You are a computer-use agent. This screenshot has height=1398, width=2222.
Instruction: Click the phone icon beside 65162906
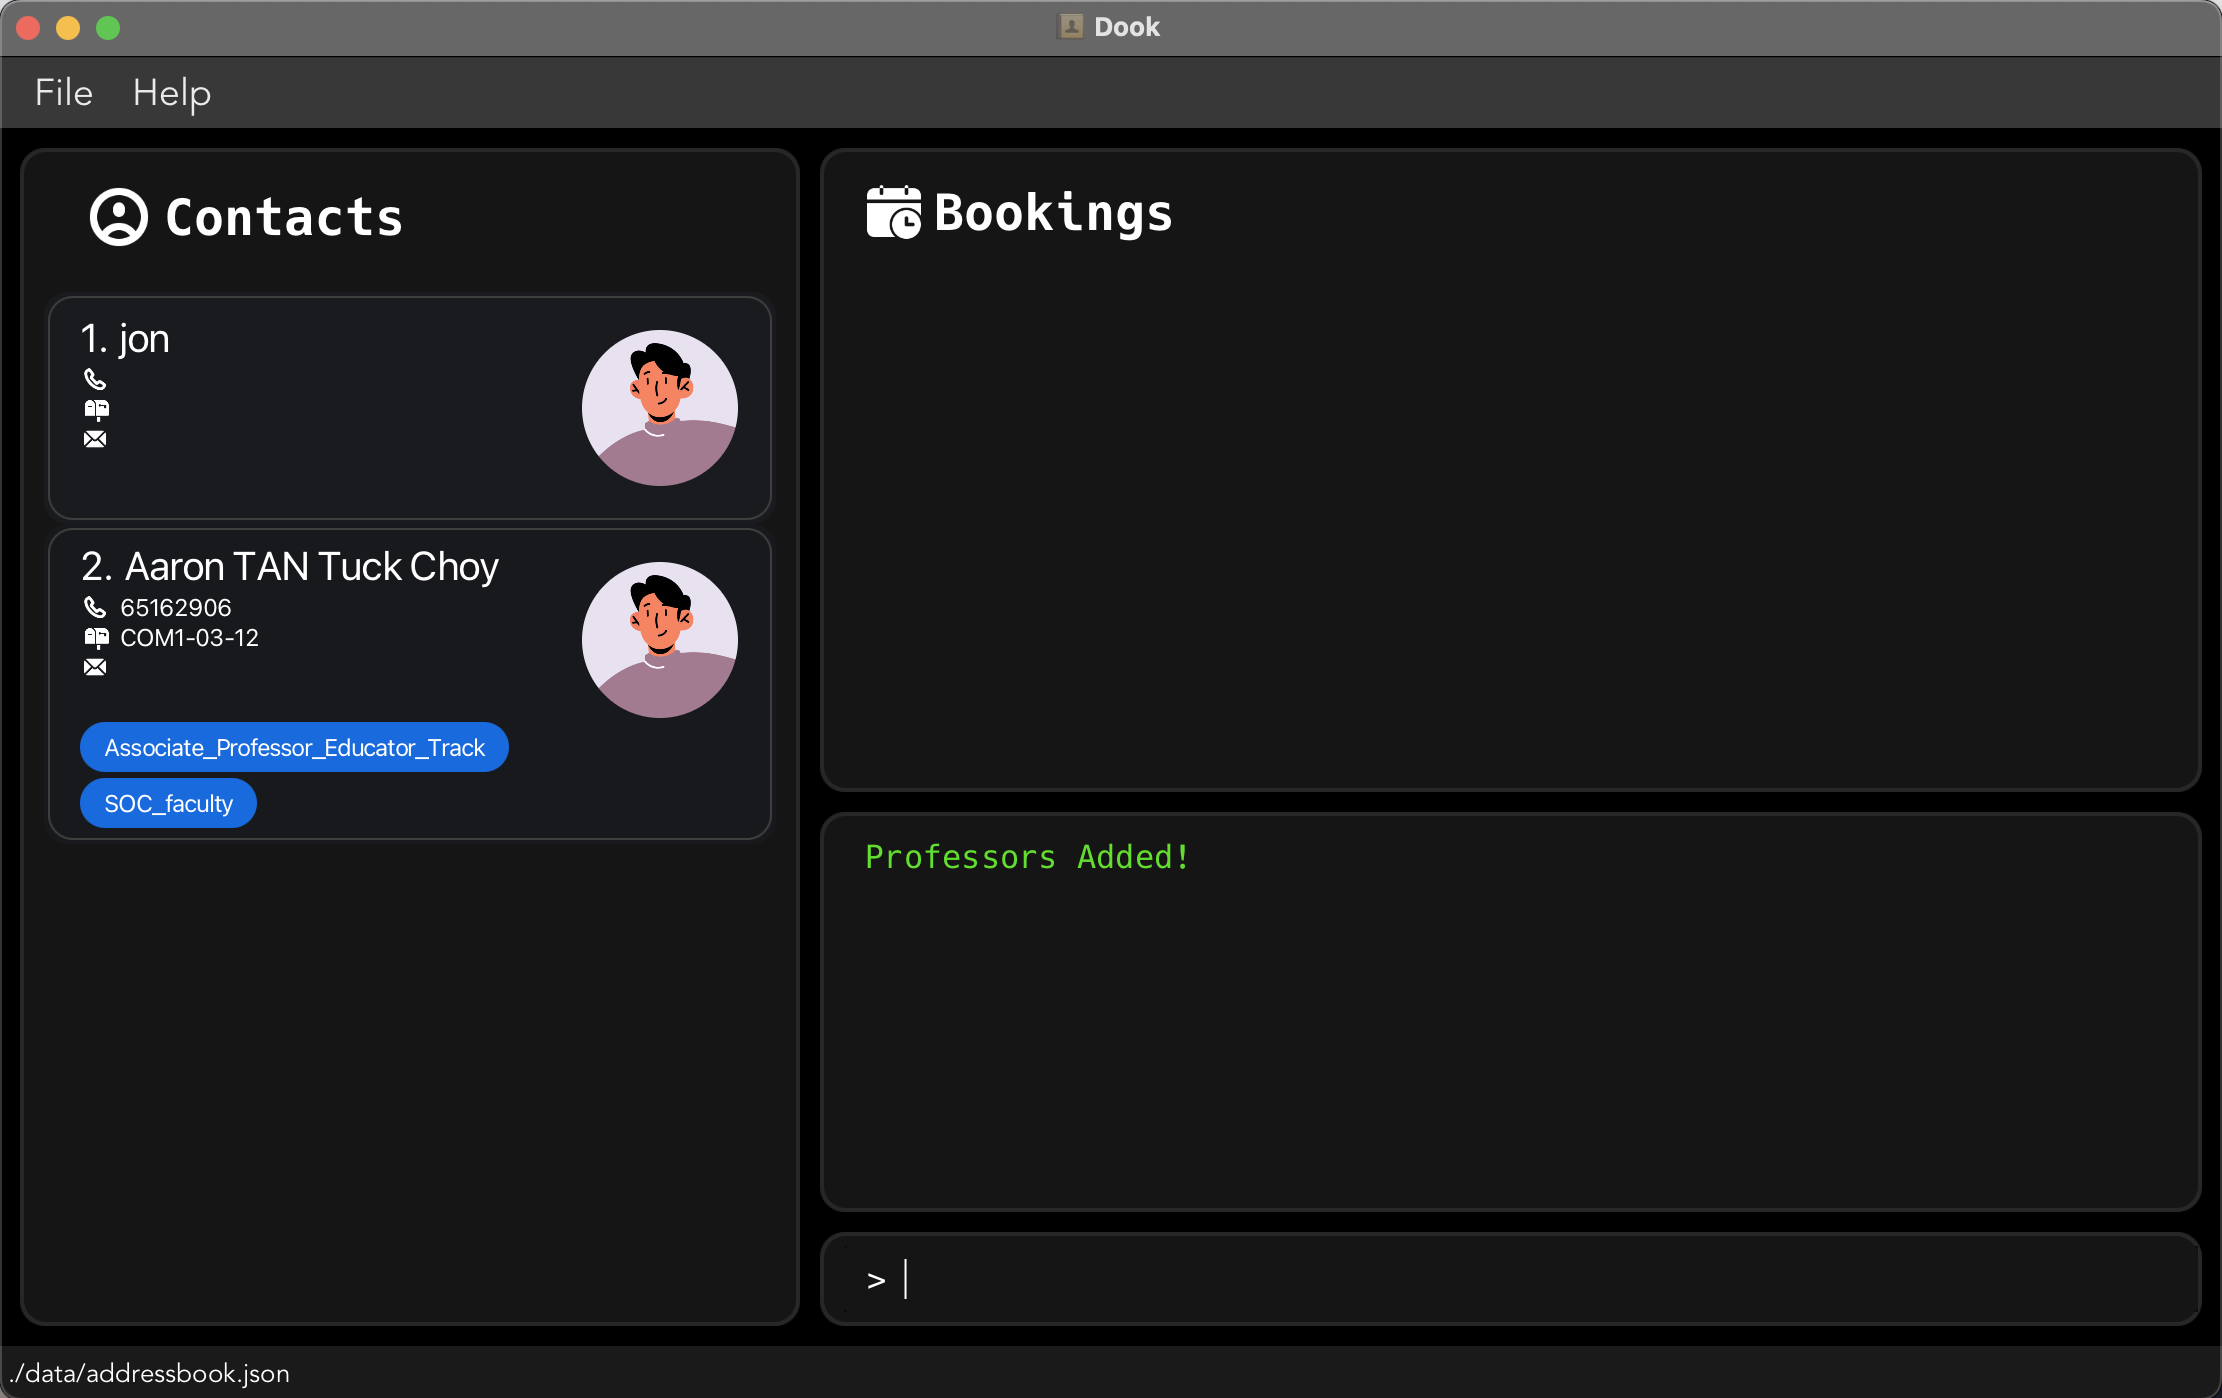point(95,607)
